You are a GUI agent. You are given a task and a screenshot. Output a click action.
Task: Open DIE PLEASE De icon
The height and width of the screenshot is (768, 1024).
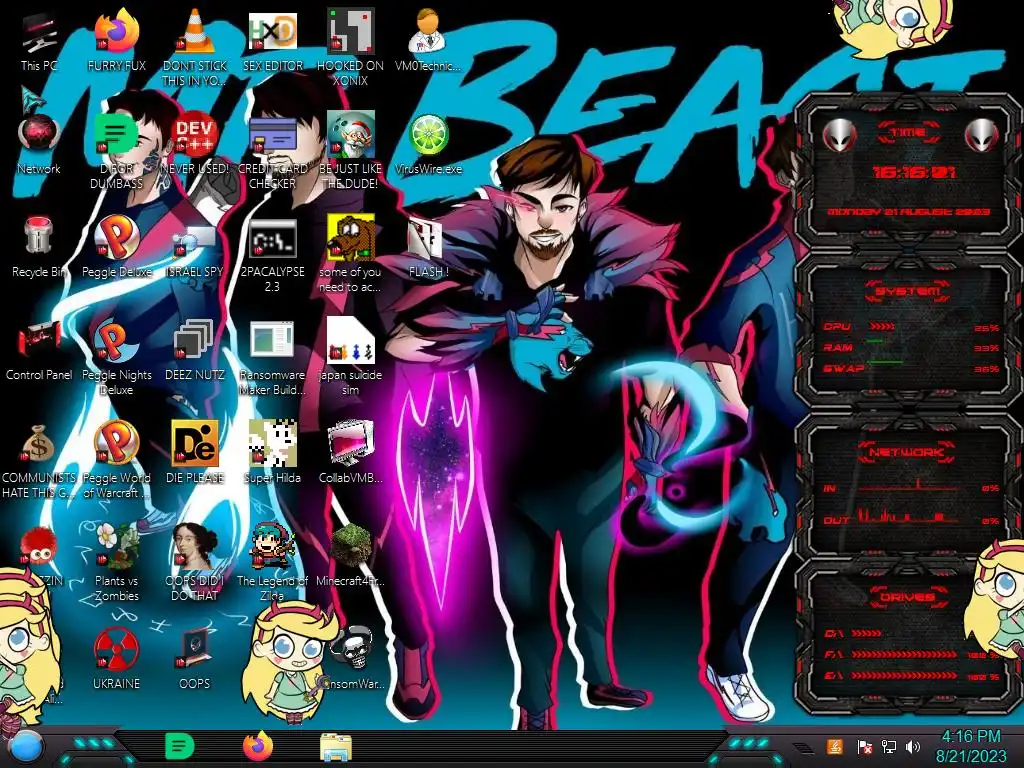[x=195, y=443]
